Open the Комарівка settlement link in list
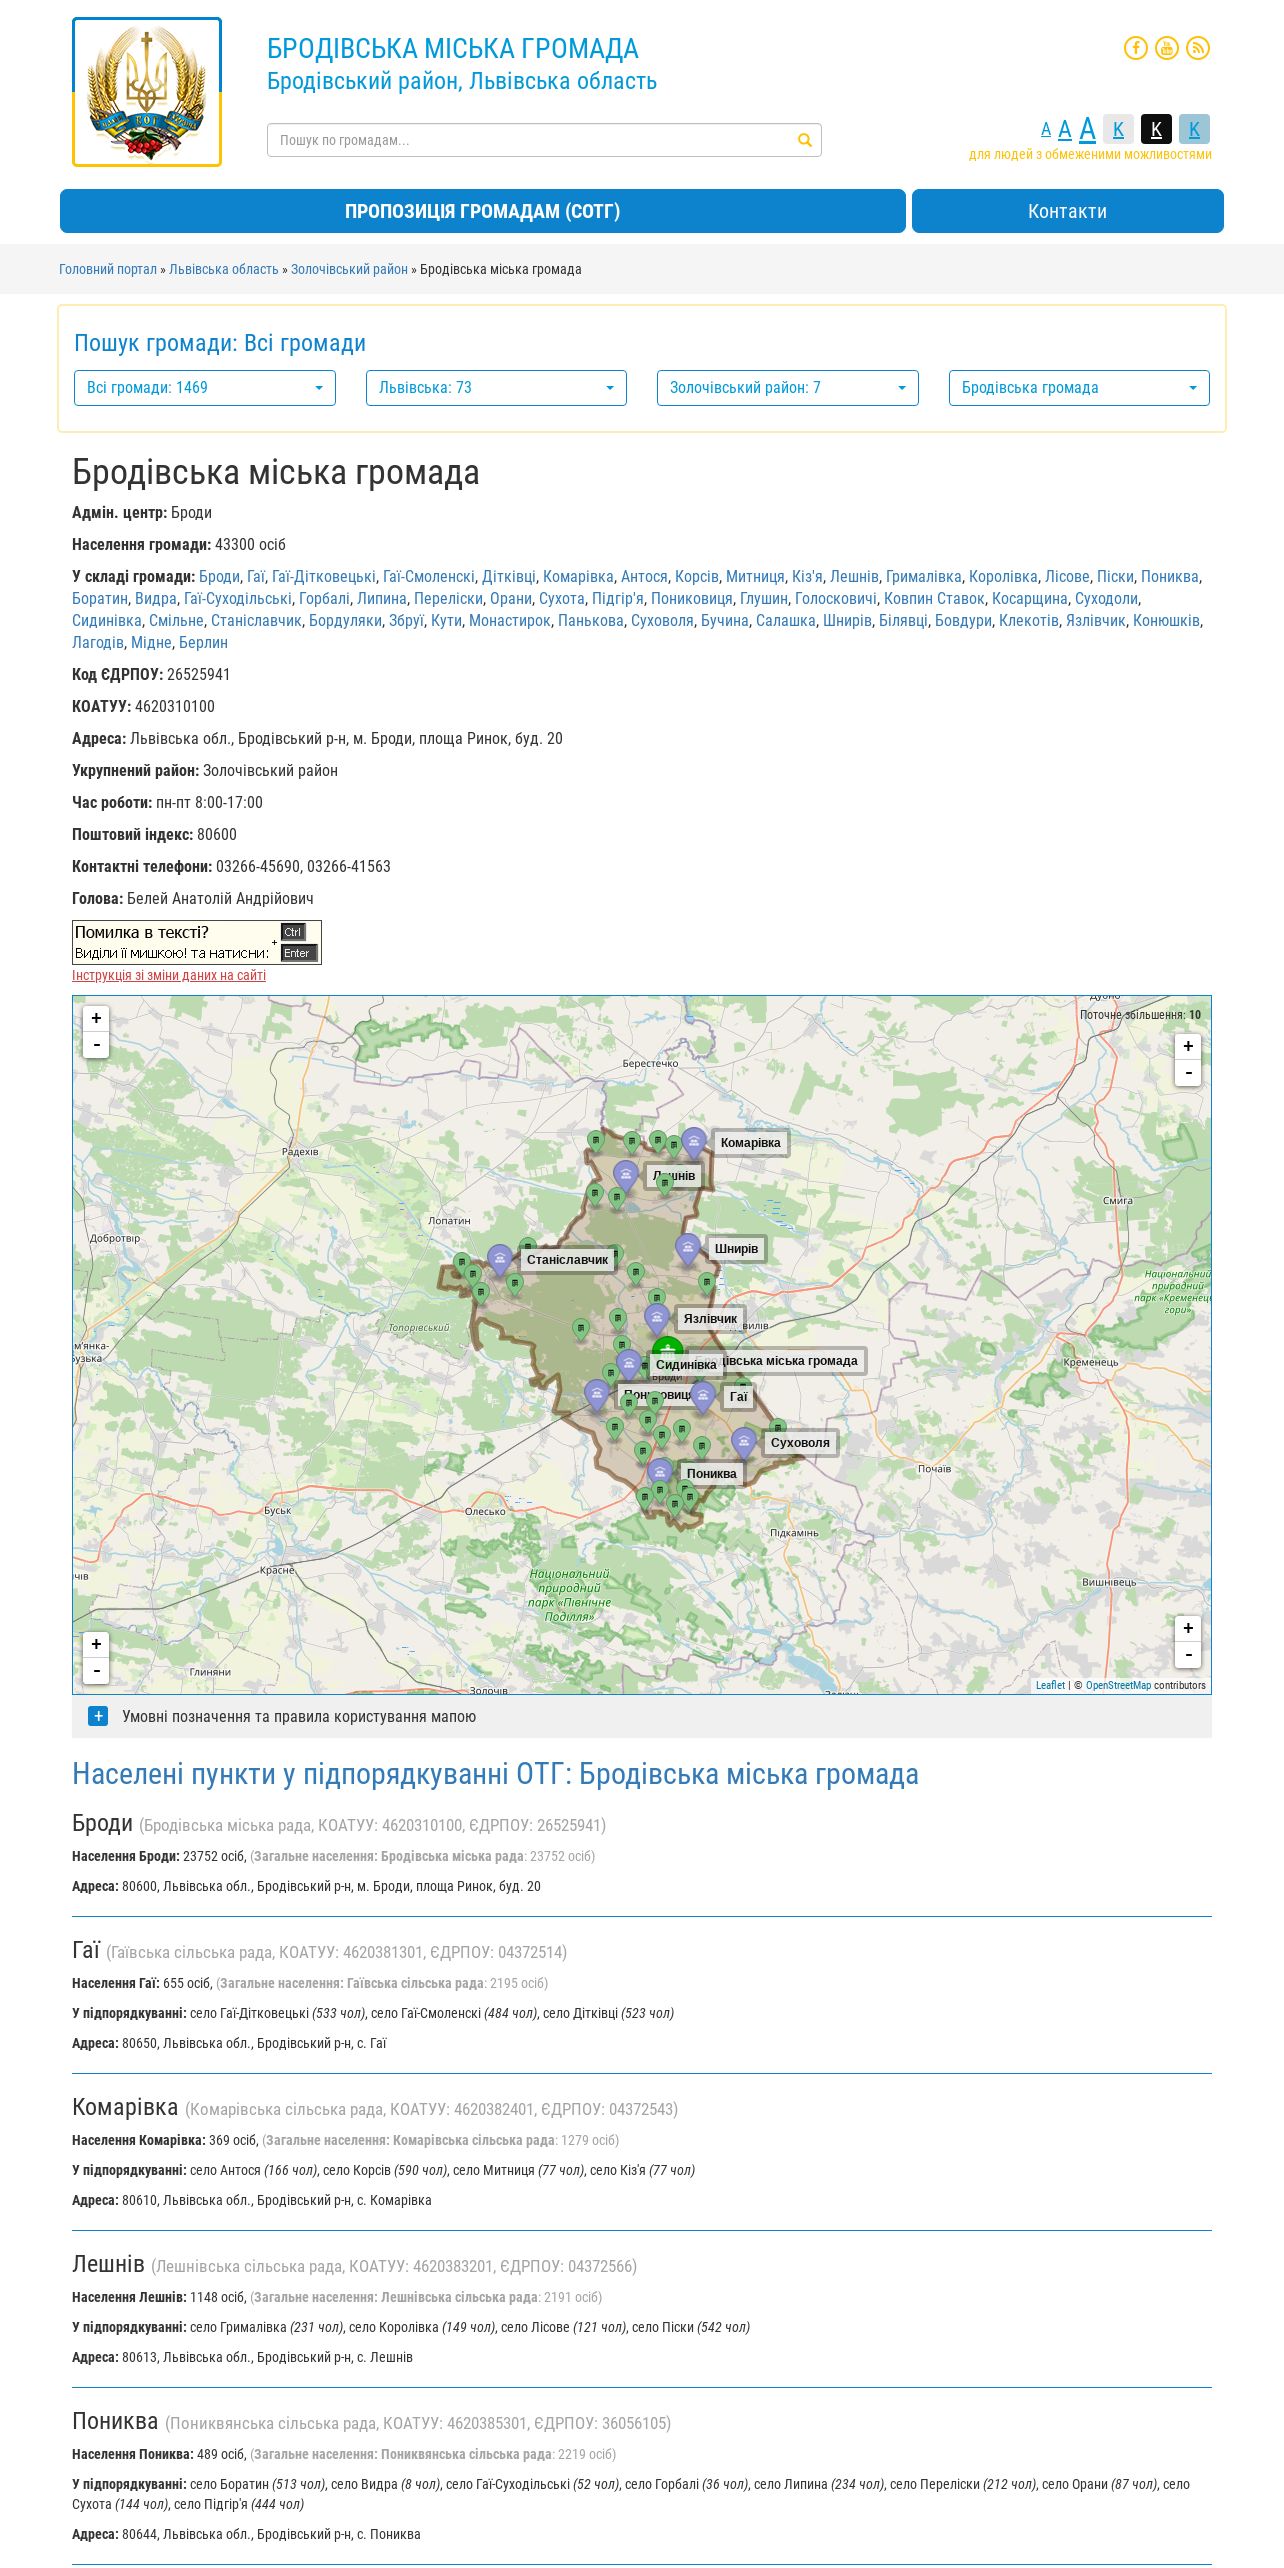This screenshot has height=2568, width=1284. 578,576
